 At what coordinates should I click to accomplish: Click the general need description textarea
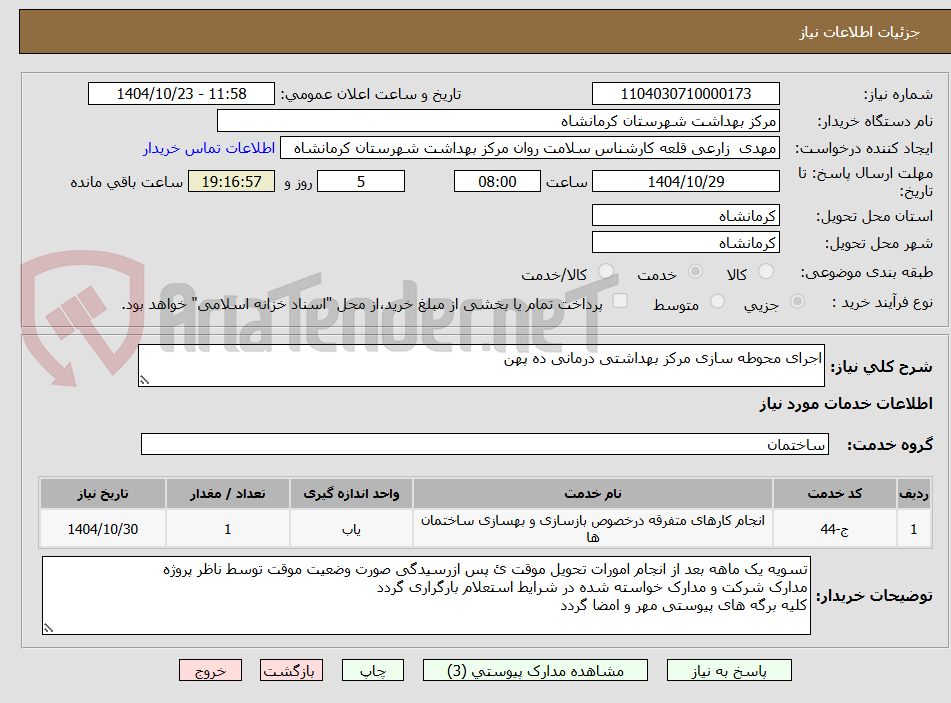tap(481, 365)
